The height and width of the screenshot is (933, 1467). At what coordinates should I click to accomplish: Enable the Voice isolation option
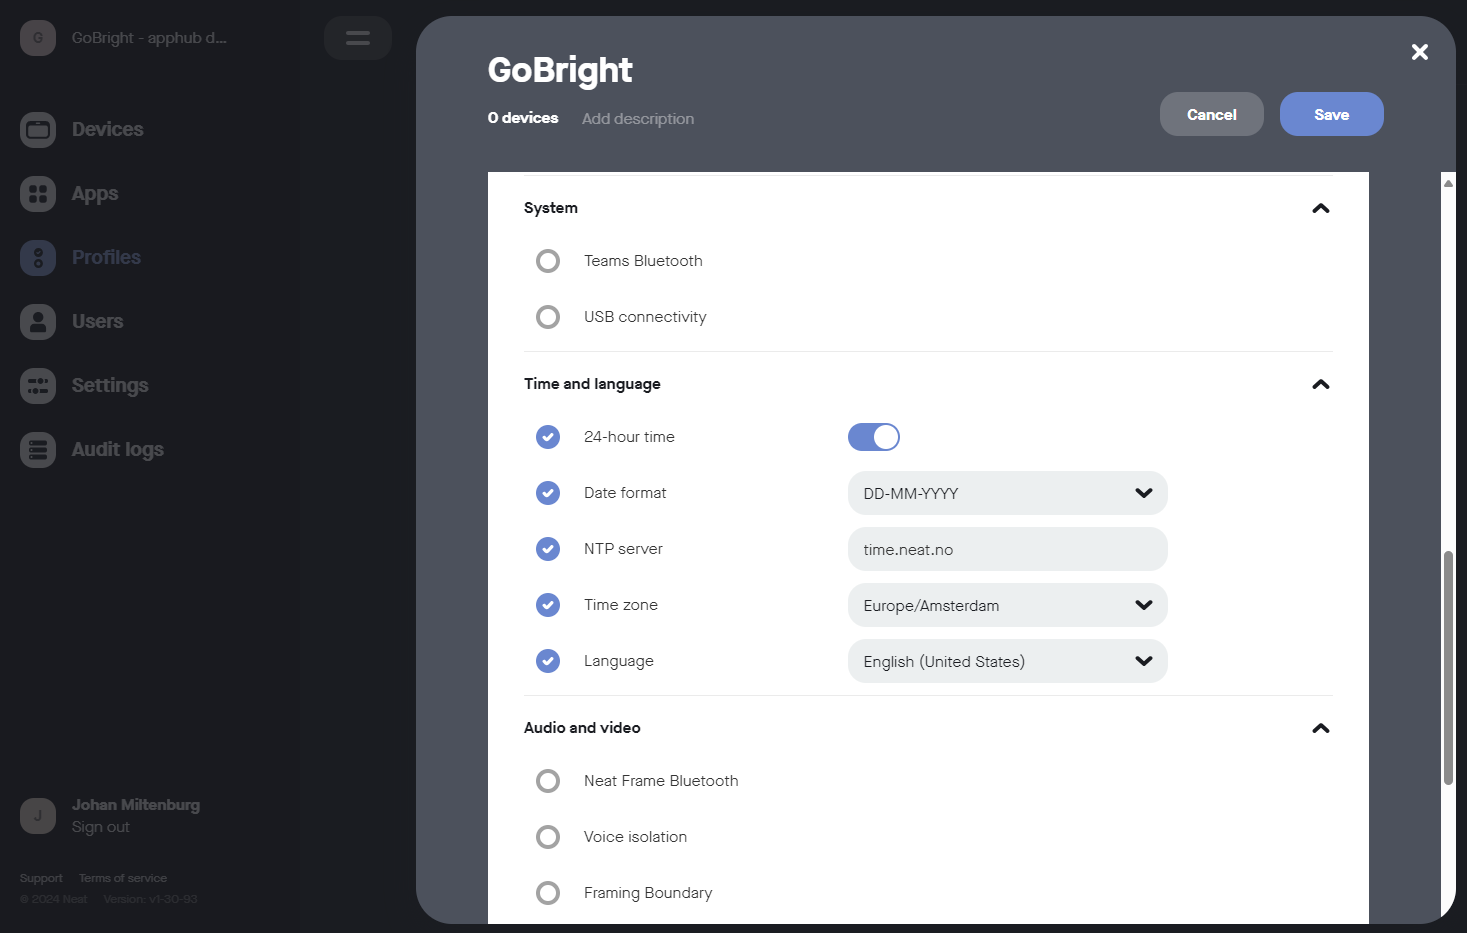(548, 837)
